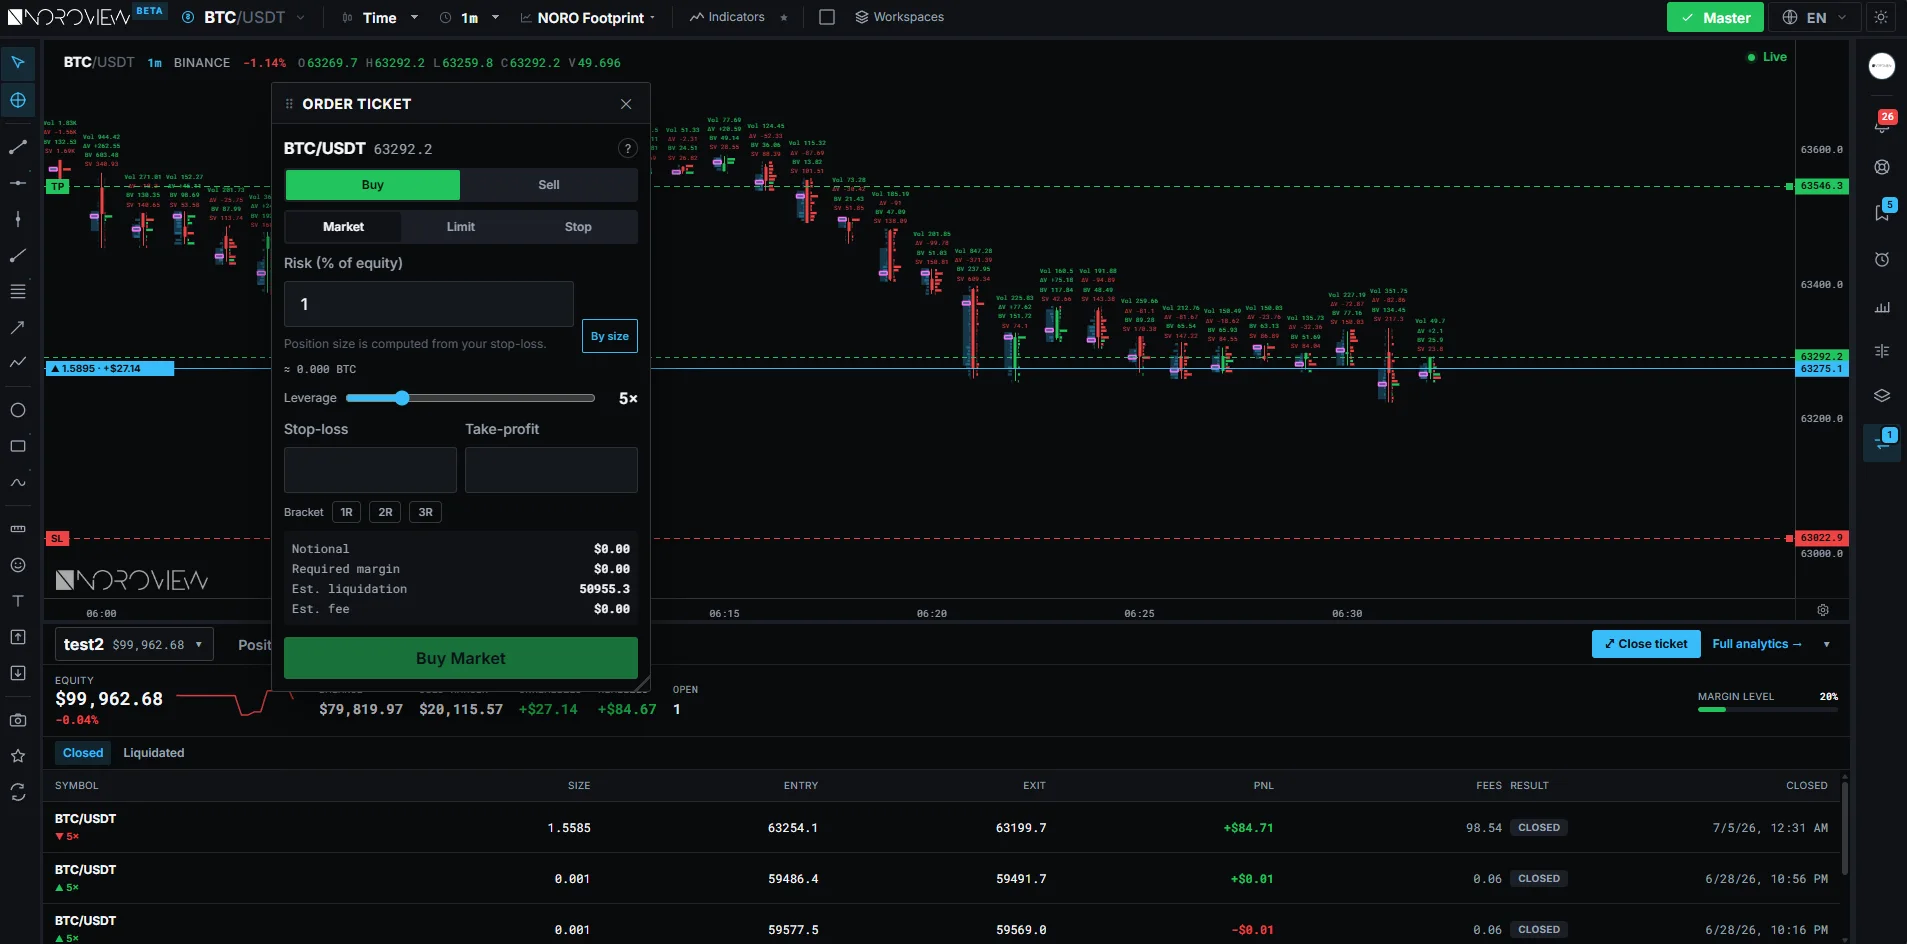Select the vertical line tool
The height and width of the screenshot is (944, 1907).
(x=18, y=219)
